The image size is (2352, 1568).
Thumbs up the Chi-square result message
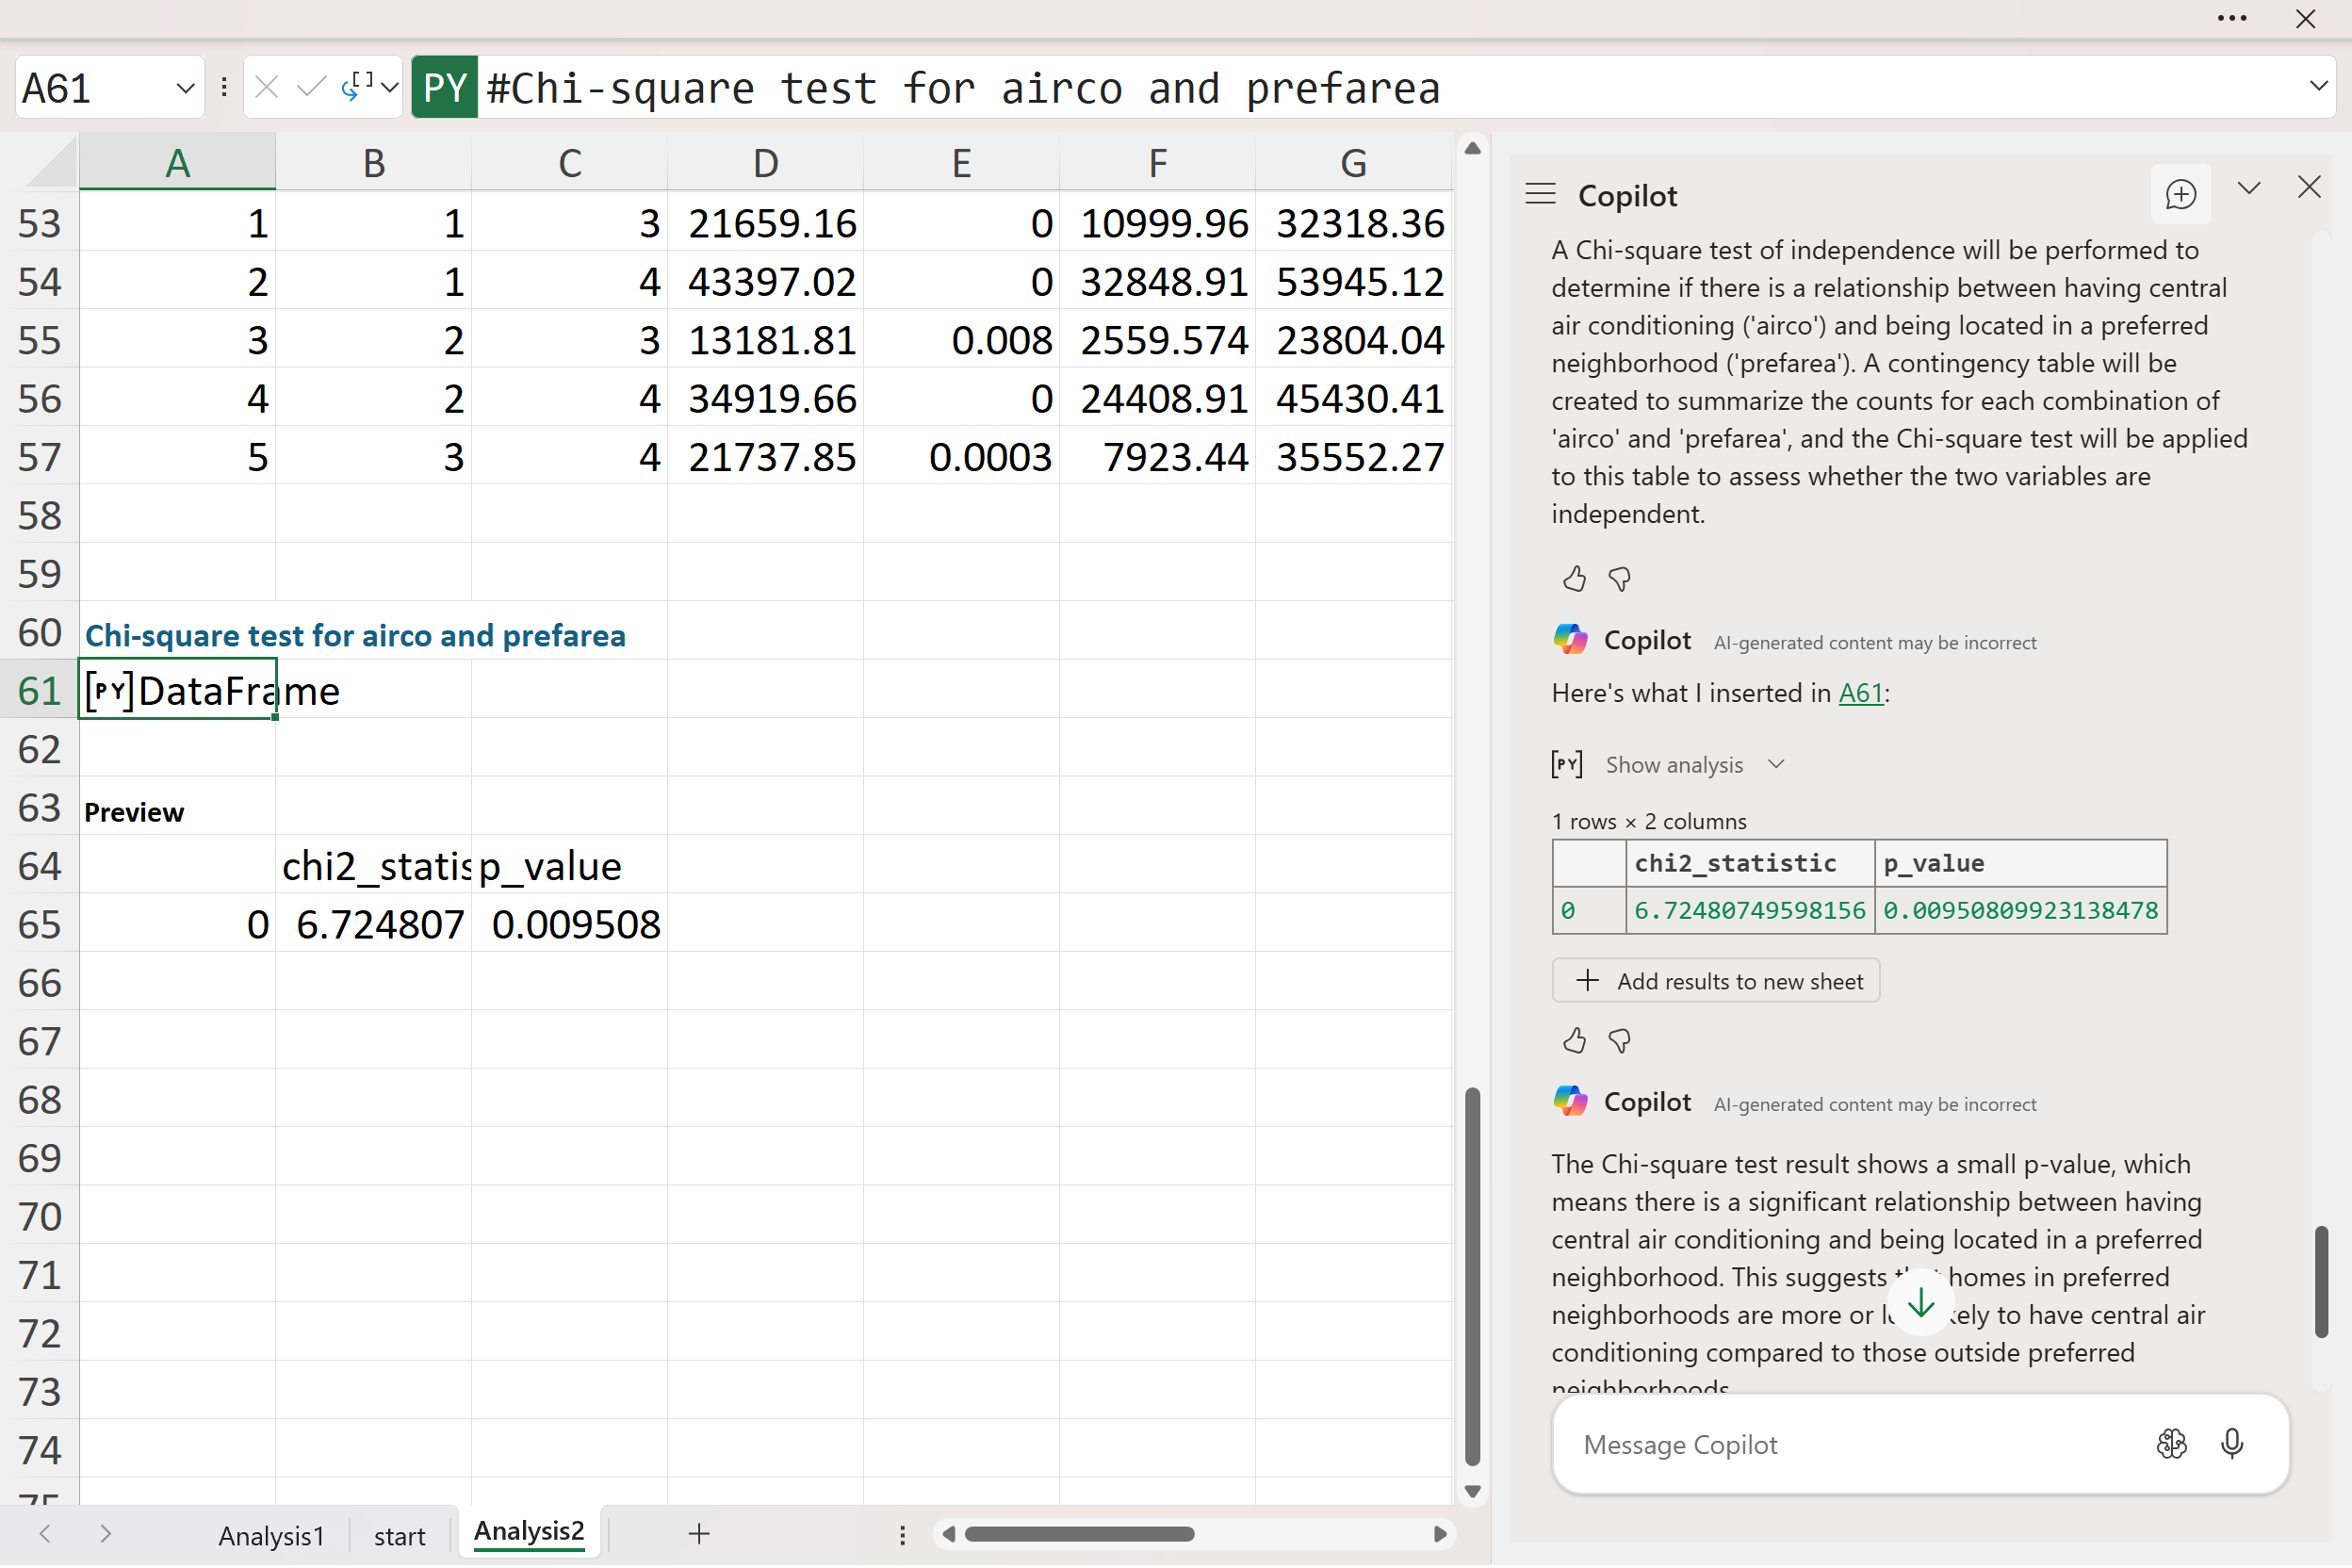(1574, 1041)
